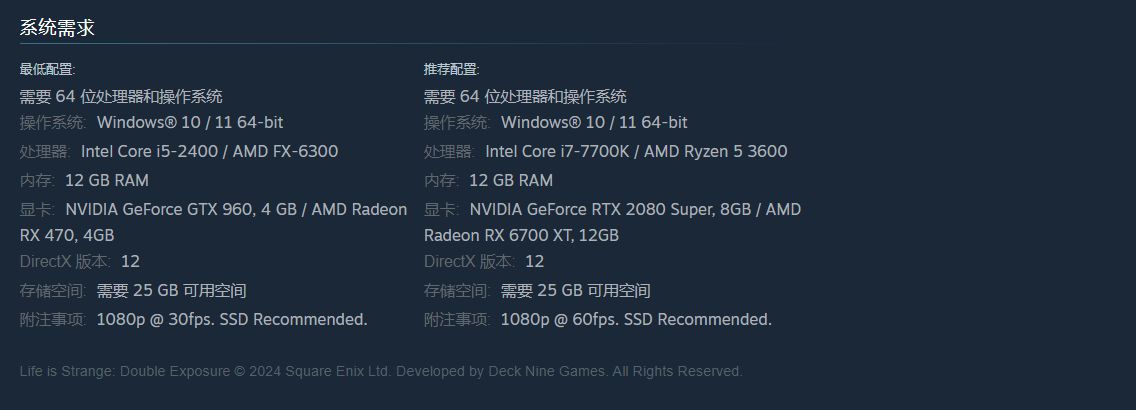The width and height of the screenshot is (1136, 410).
Task: Click the Radeon RX 470, 4GB line
Action: click(x=67, y=236)
